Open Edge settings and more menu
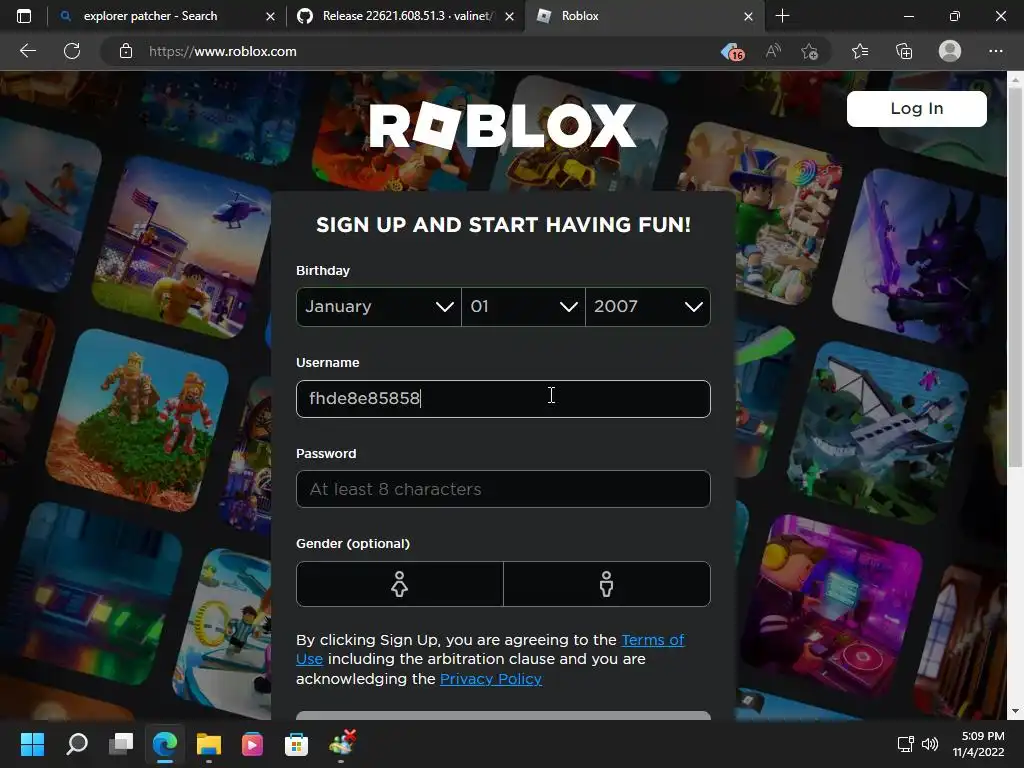Viewport: 1024px width, 768px height. [995, 51]
